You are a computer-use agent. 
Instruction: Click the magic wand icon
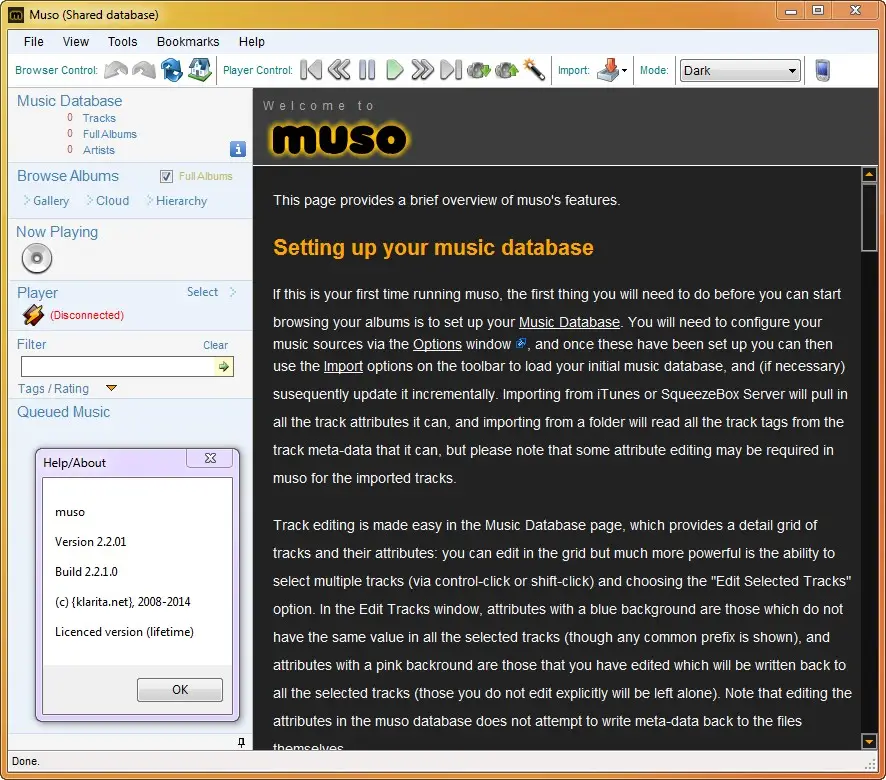coord(533,70)
